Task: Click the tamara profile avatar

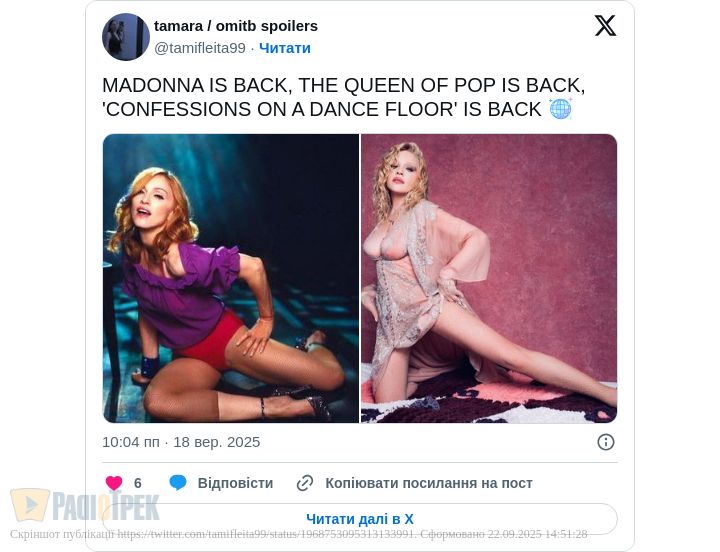Action: (x=126, y=37)
